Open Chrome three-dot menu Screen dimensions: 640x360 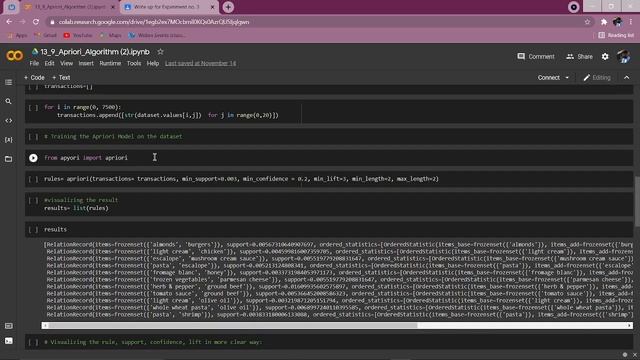click(x=631, y=22)
